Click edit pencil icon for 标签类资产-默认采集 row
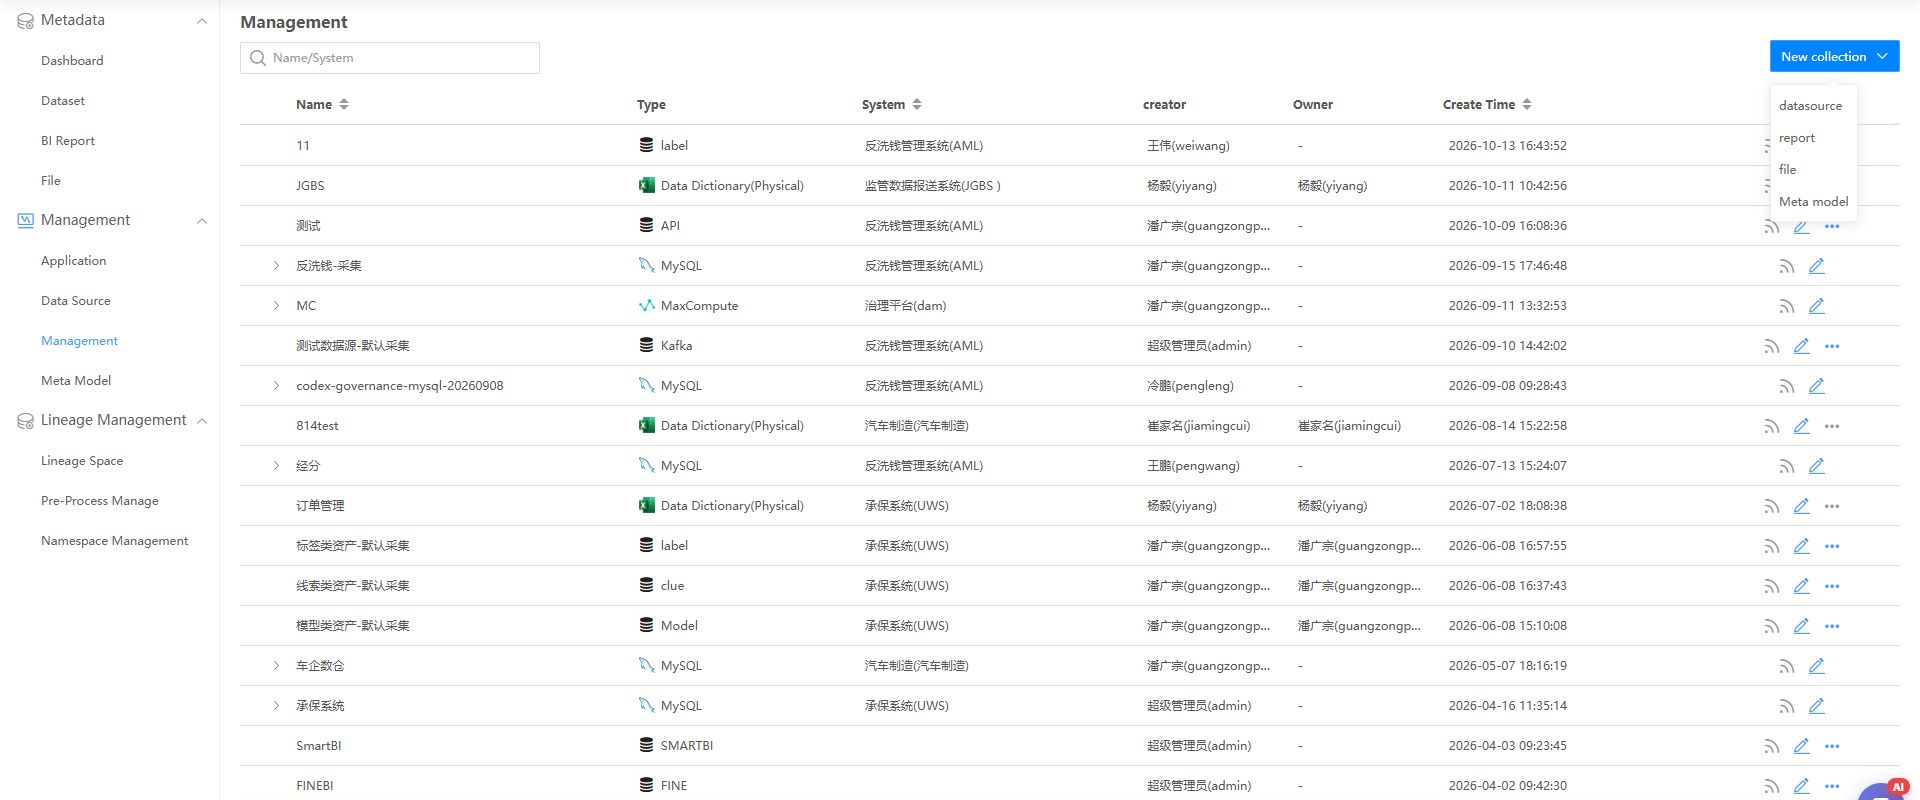The image size is (1920, 800). point(1802,546)
